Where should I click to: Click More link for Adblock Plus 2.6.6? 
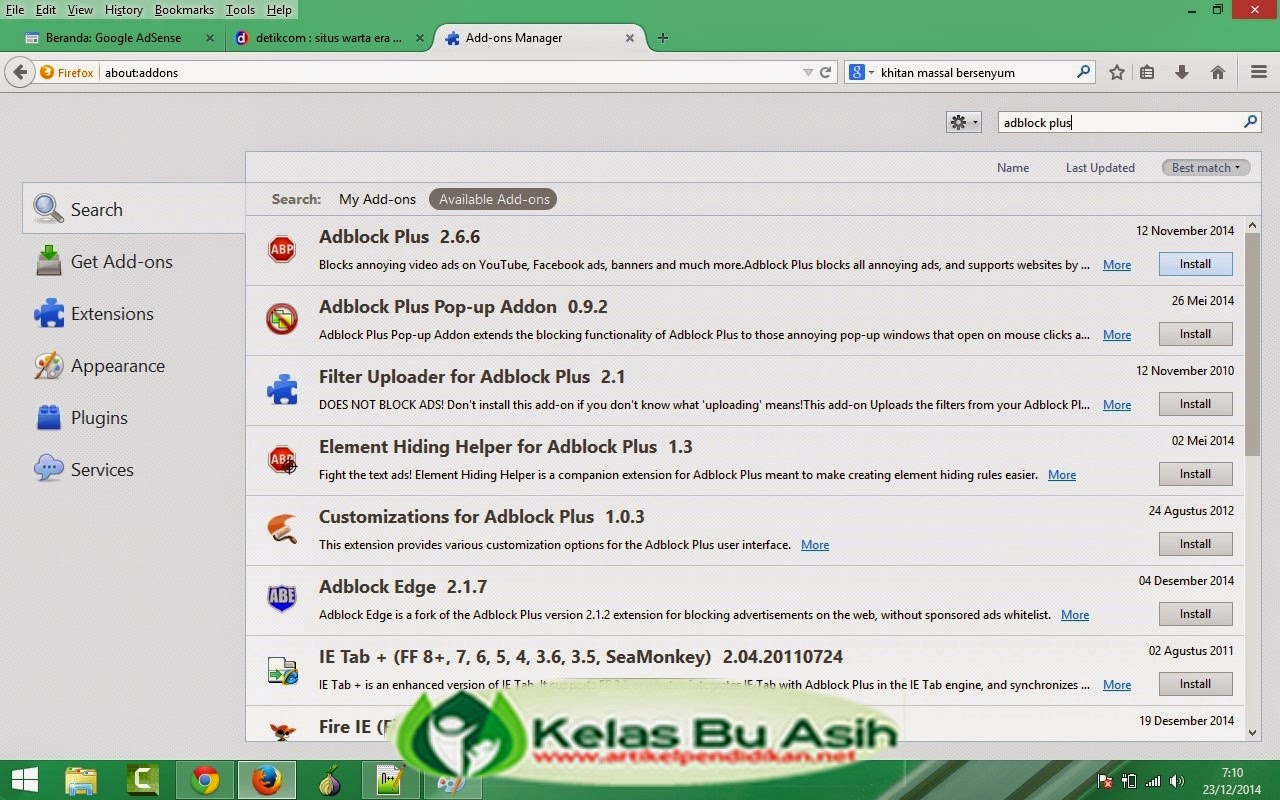tap(1117, 265)
